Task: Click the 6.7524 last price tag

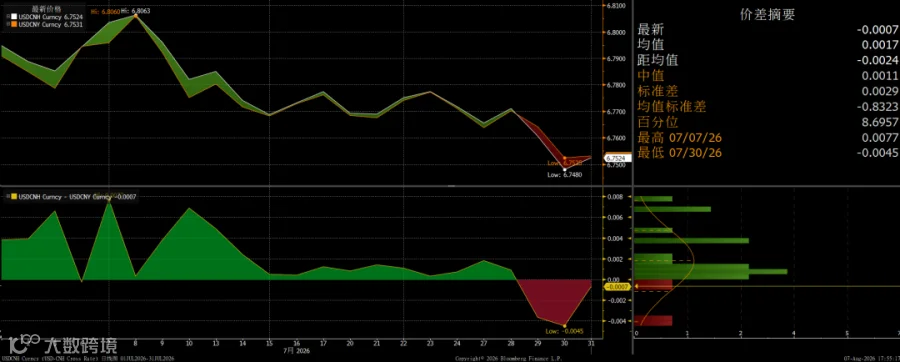Action: [618, 158]
